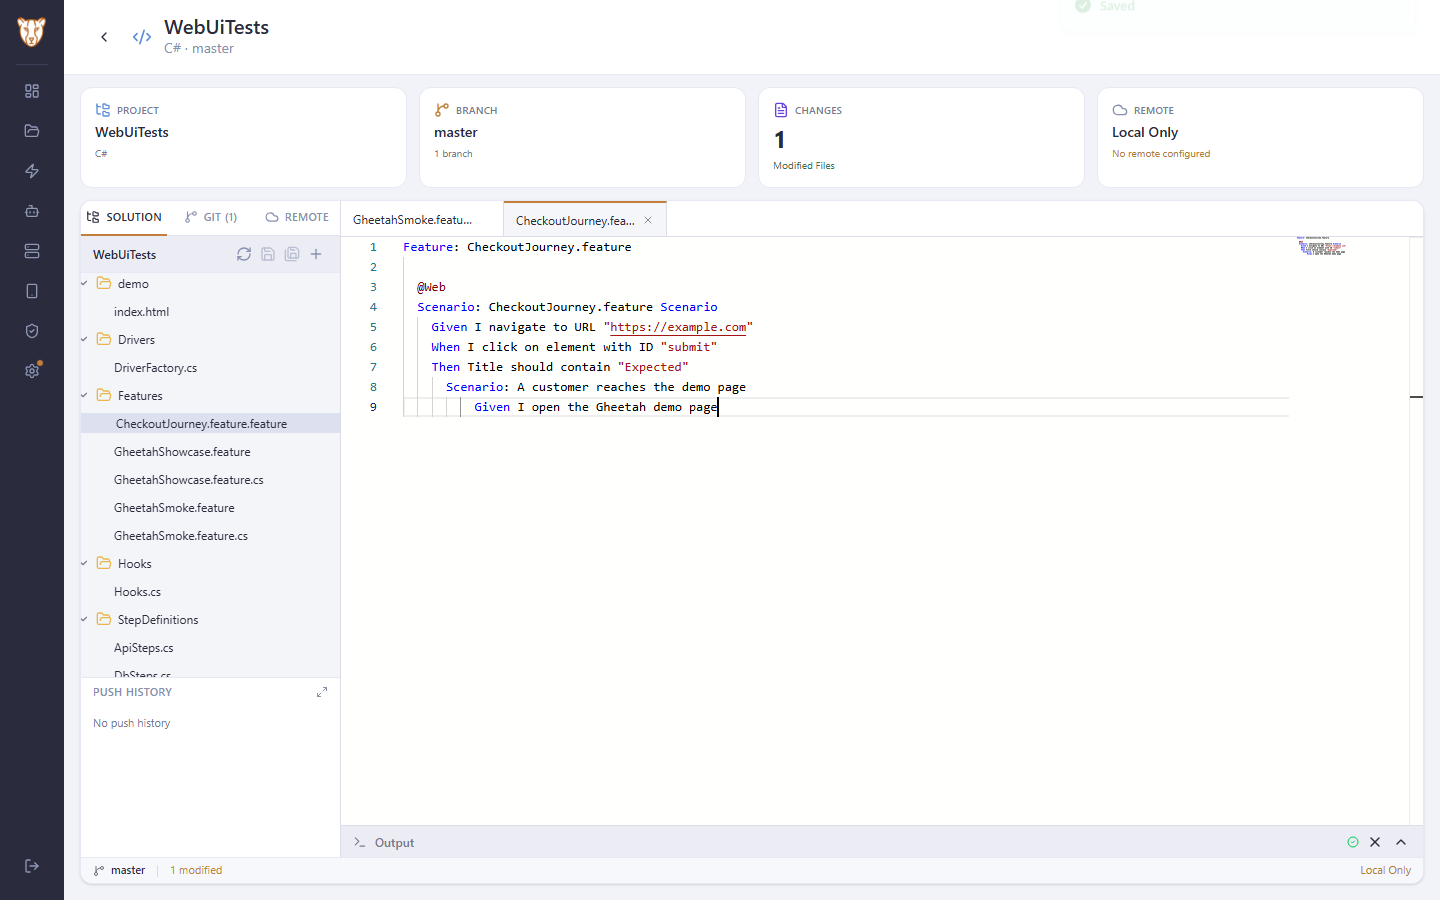The height and width of the screenshot is (900, 1440).
Task: Click the logout icon at sidebar bottom
Action: [32, 866]
